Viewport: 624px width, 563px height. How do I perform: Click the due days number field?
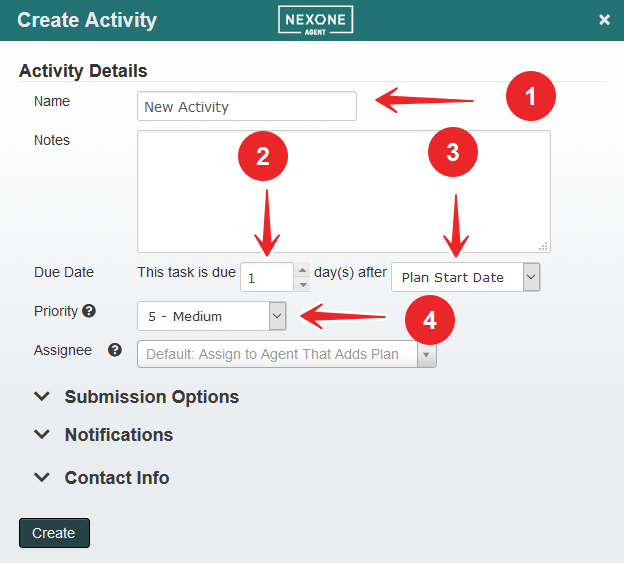[267, 277]
